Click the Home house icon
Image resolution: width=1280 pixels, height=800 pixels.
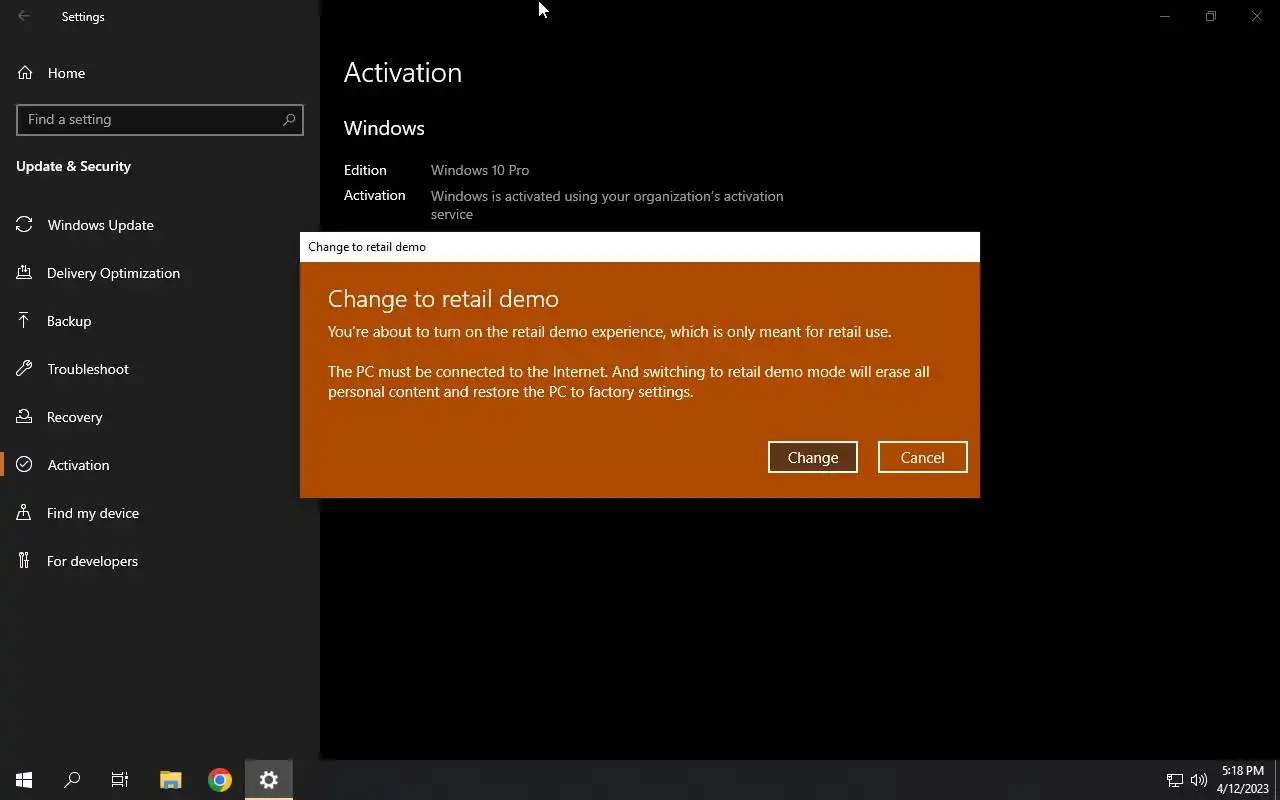coord(25,73)
